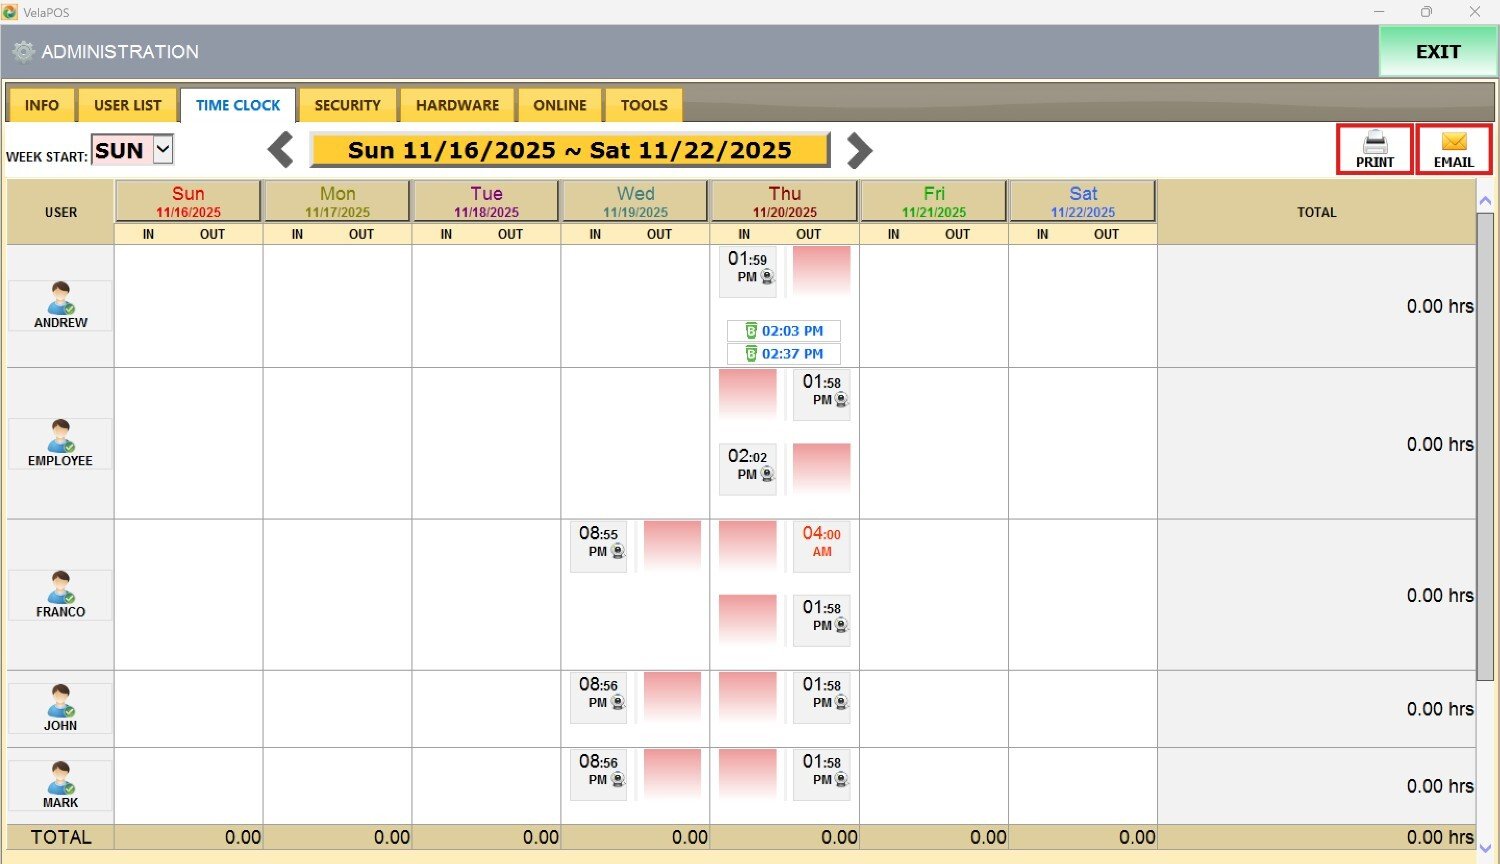
Task: Select the ANDREW user avatar
Action: point(60,298)
